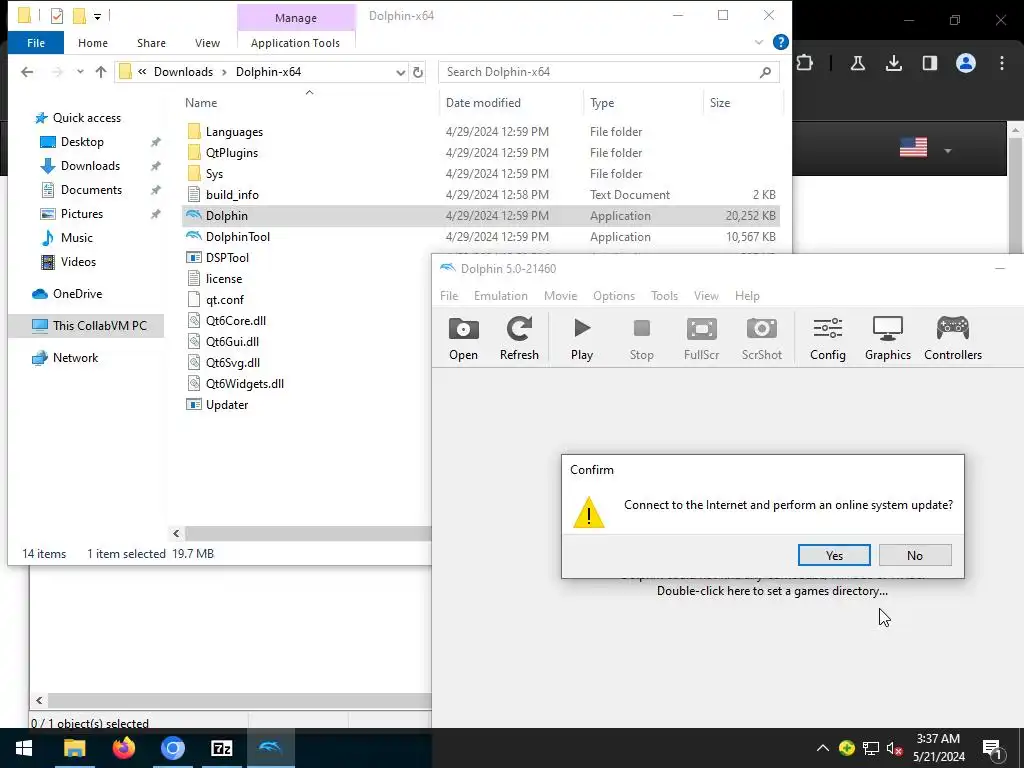Open the Application Tools ribbon tab
Image resolution: width=1024 pixels, height=768 pixels.
tap(295, 43)
